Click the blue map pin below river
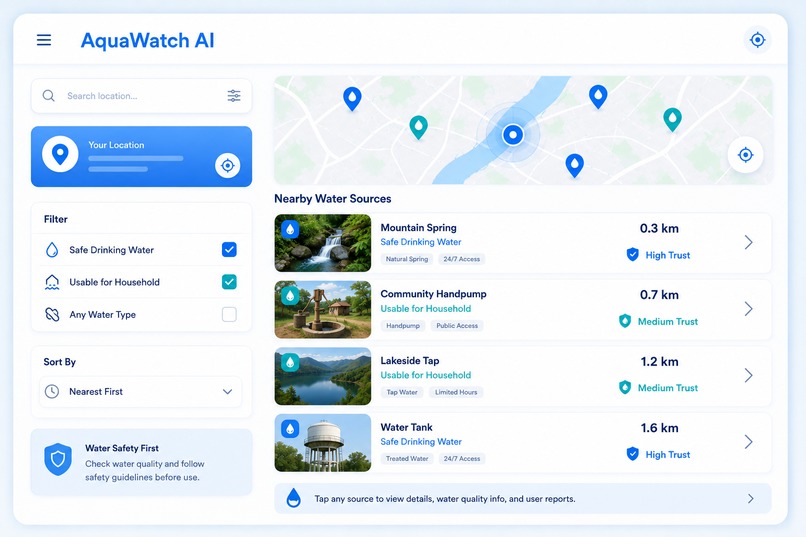The width and height of the screenshot is (806, 537). click(575, 165)
